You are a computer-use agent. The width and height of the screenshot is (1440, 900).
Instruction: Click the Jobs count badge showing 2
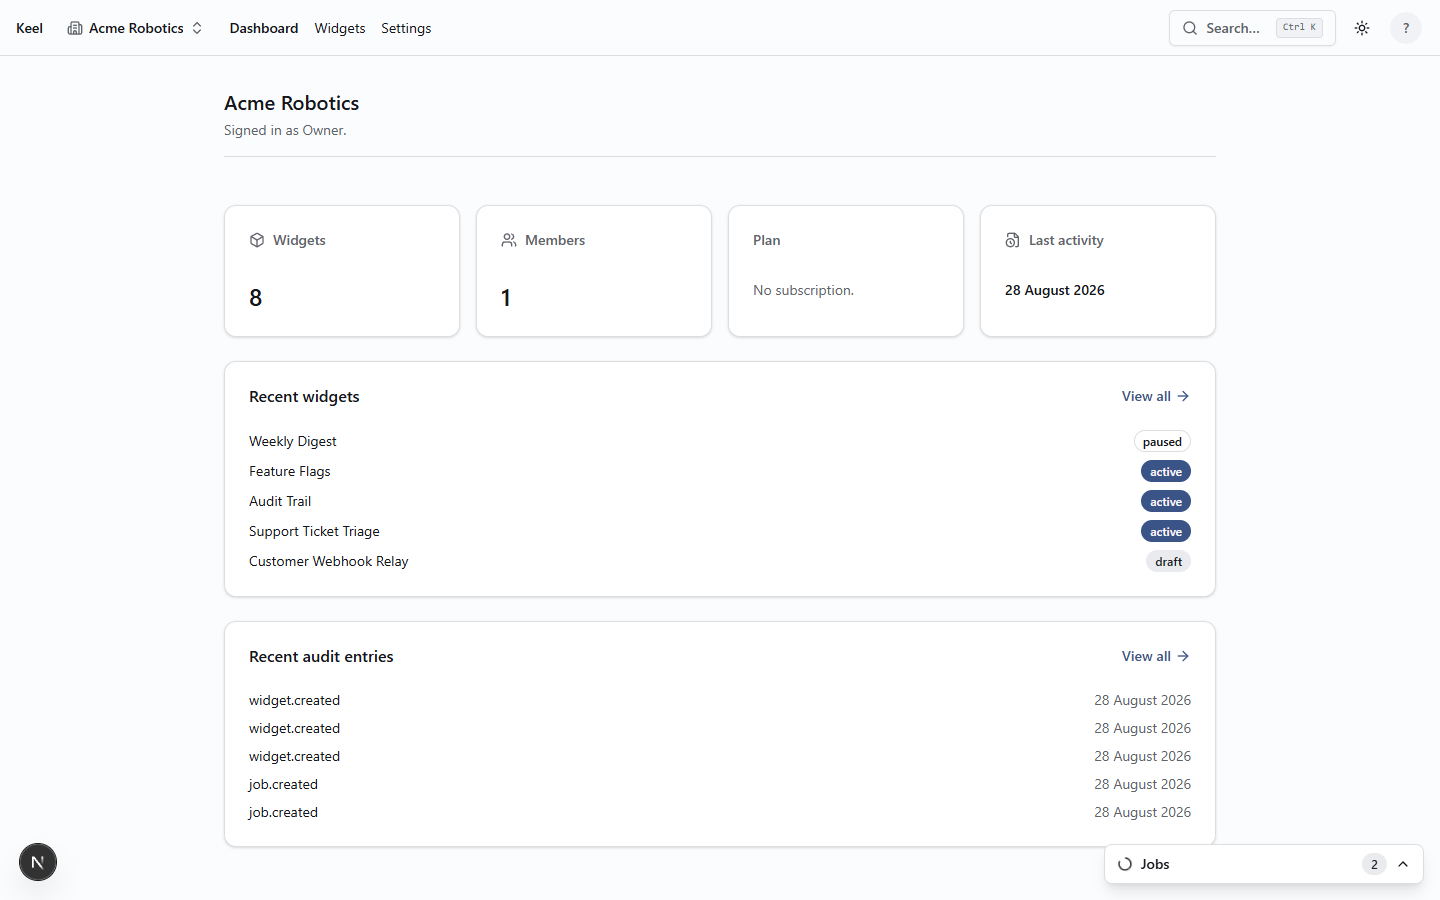[1374, 864]
